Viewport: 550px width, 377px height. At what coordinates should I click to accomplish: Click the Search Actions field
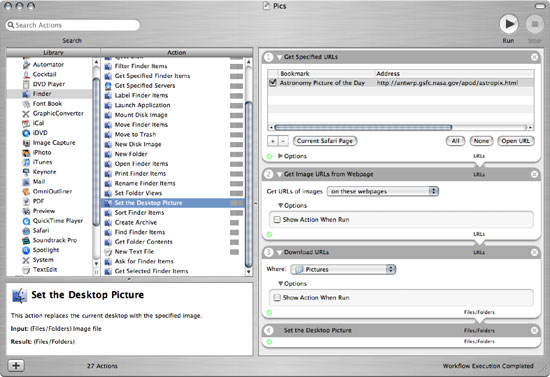coord(73,25)
